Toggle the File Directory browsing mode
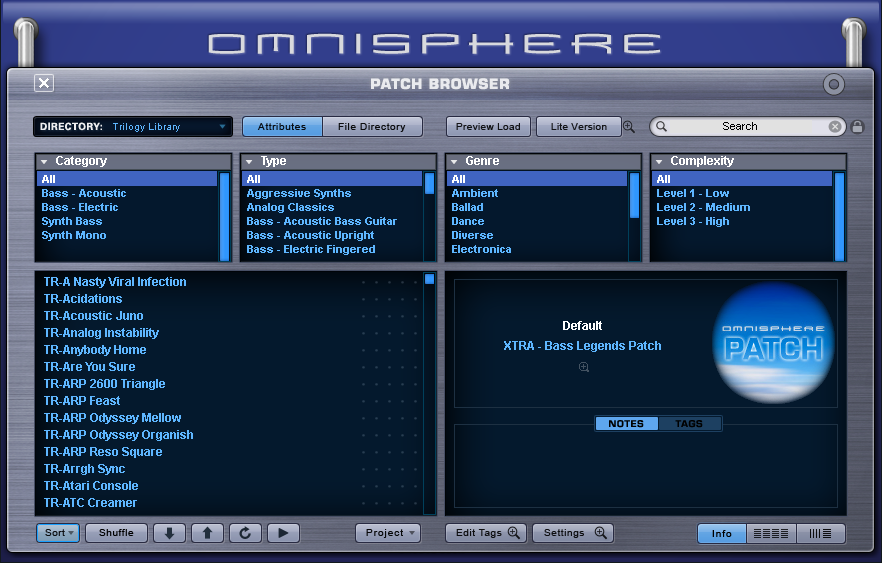The image size is (882, 563). (372, 127)
